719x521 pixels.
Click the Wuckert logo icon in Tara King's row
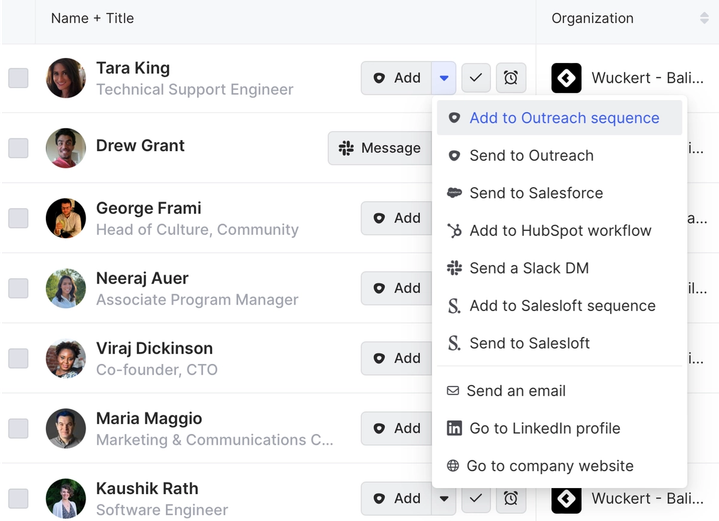pos(567,78)
